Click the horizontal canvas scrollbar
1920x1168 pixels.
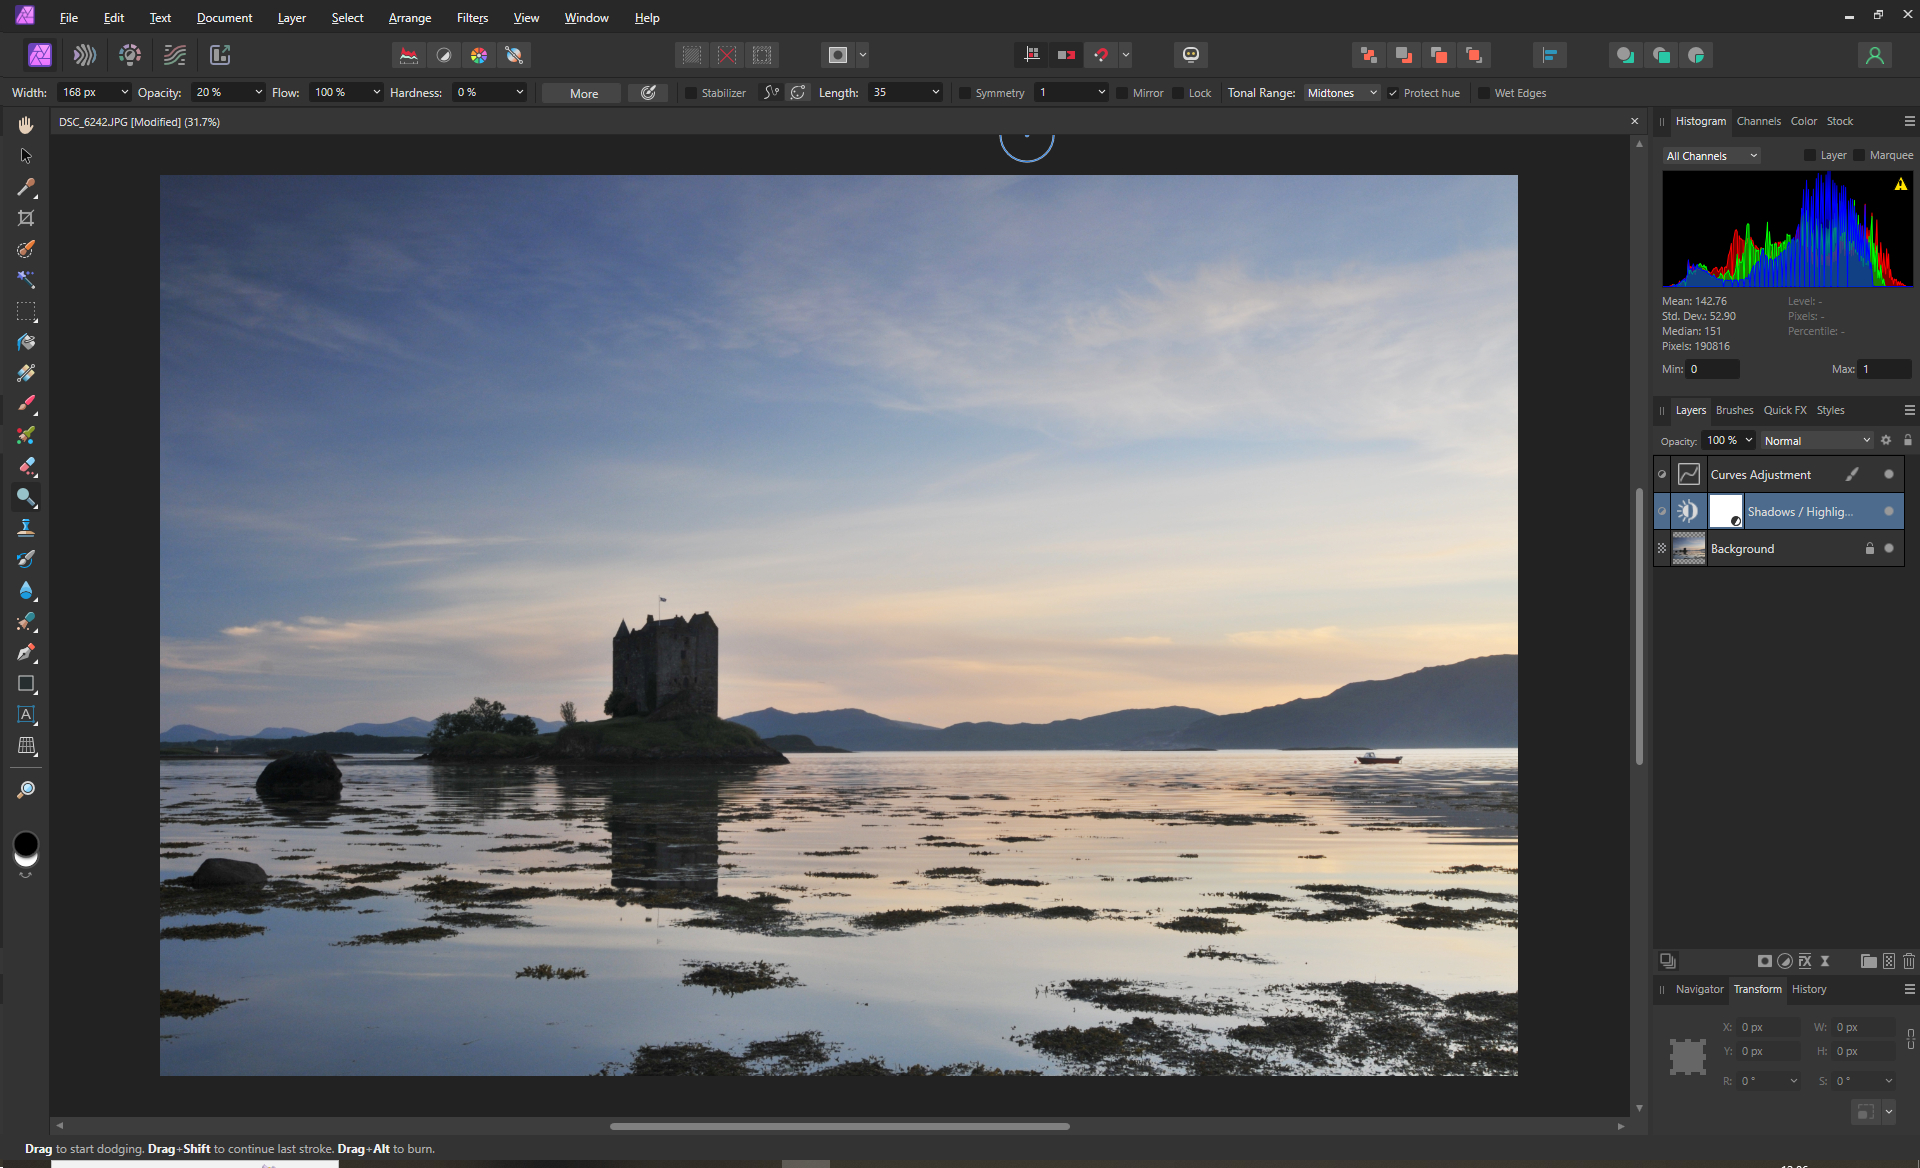tap(840, 1126)
